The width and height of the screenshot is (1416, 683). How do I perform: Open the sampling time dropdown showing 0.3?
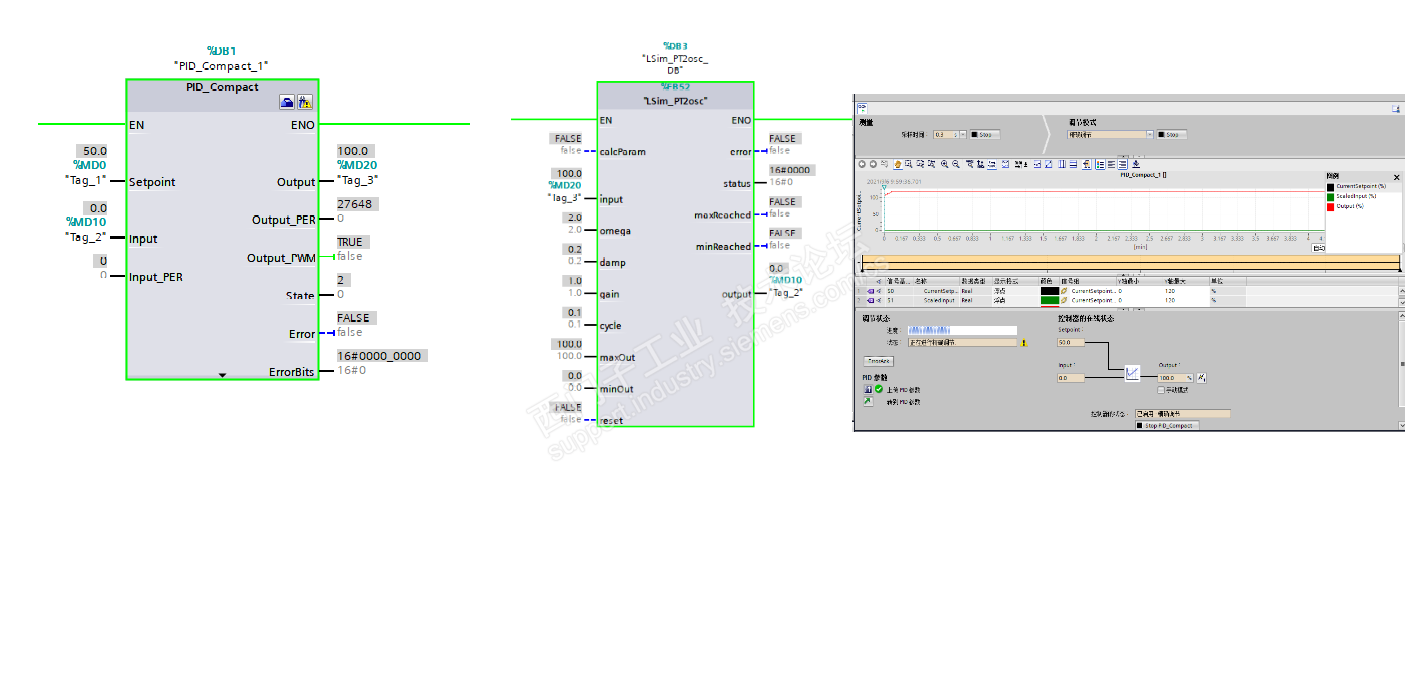pyautogui.click(x=962, y=134)
